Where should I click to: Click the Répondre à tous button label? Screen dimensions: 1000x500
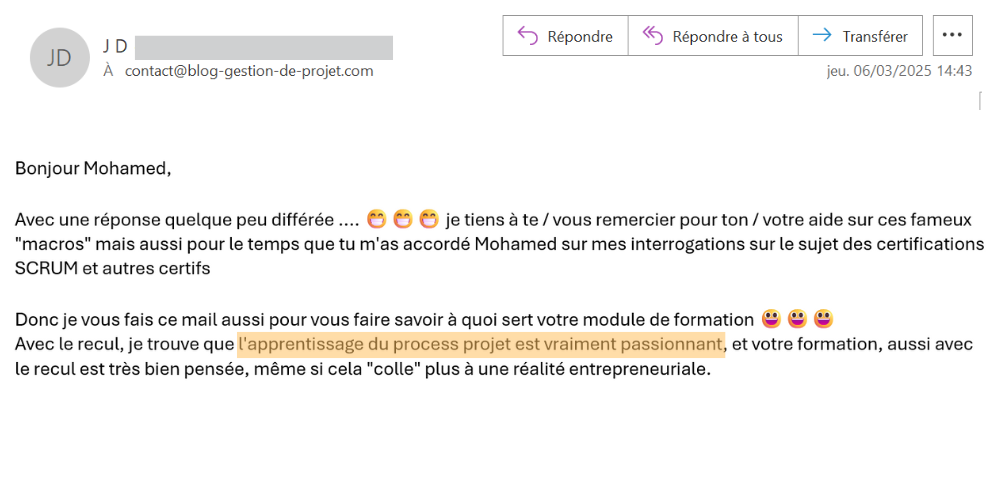[727, 36]
